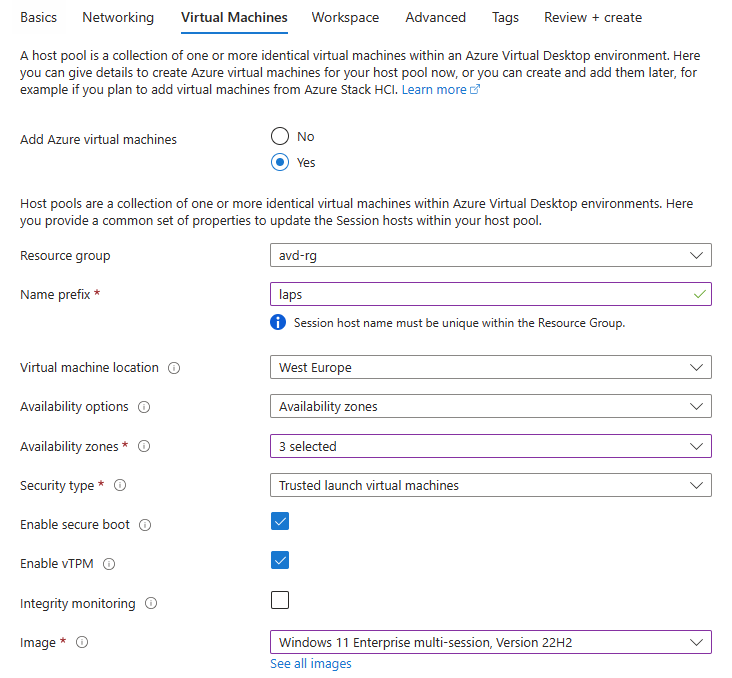Open the Workspace tab

[x=345, y=18]
